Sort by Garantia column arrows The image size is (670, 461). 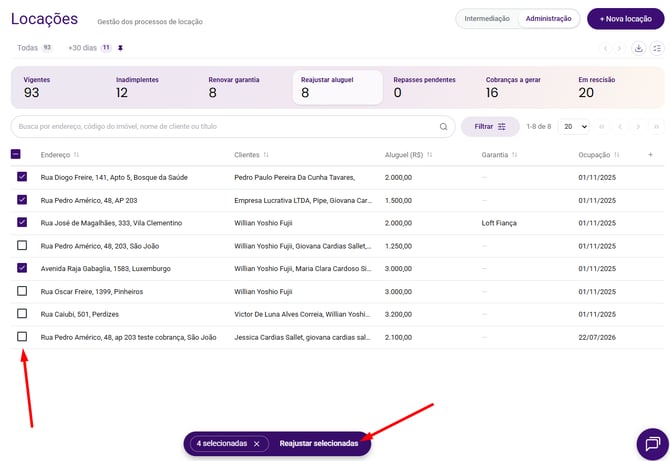click(514, 155)
